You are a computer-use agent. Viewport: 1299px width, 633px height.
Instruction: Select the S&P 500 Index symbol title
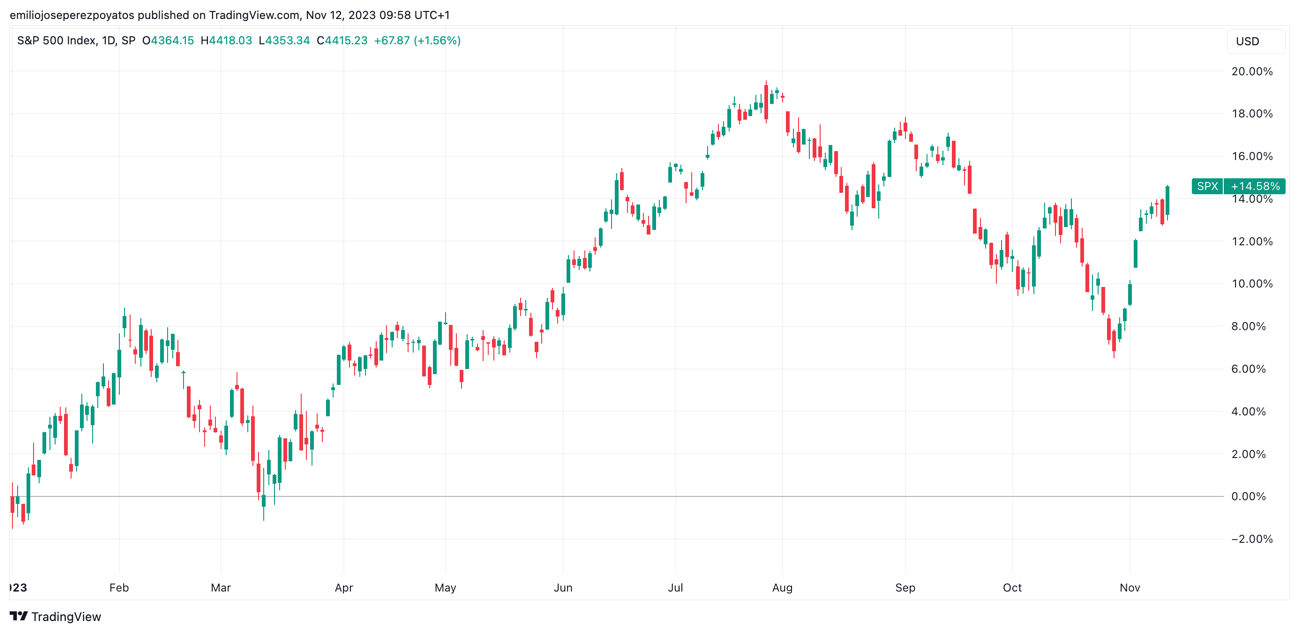click(76, 41)
